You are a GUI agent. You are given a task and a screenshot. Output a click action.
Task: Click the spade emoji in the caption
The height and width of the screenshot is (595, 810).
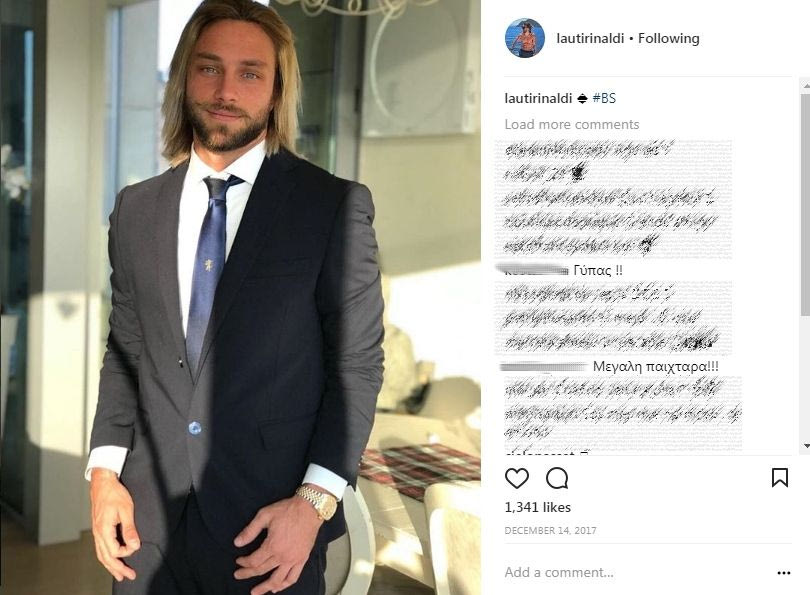click(582, 99)
